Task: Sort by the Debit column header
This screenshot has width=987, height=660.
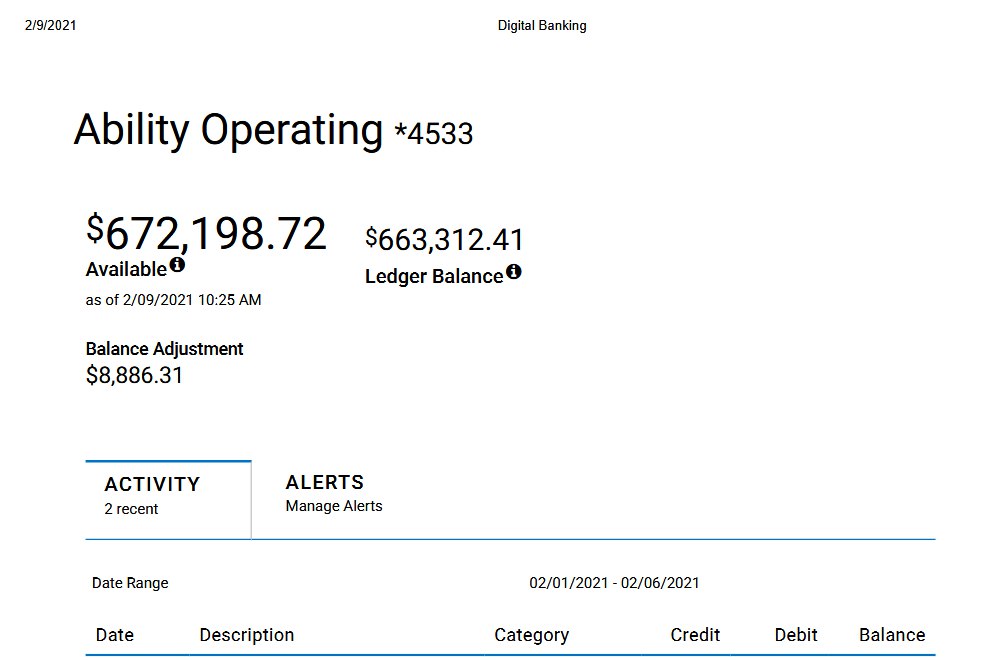Action: [x=795, y=635]
